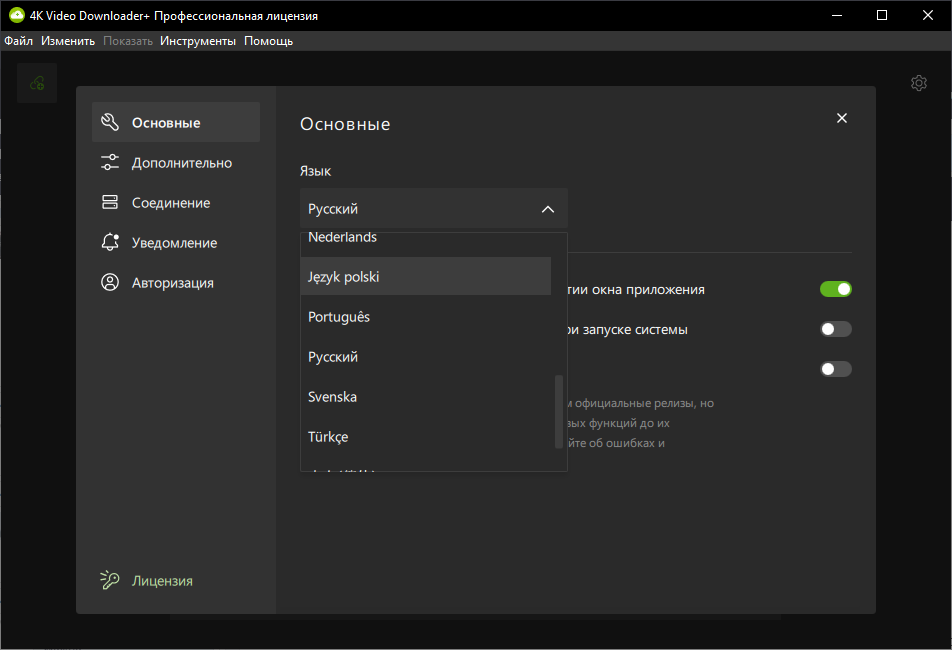
Task: Maximize the application window
Action: [x=882, y=15]
